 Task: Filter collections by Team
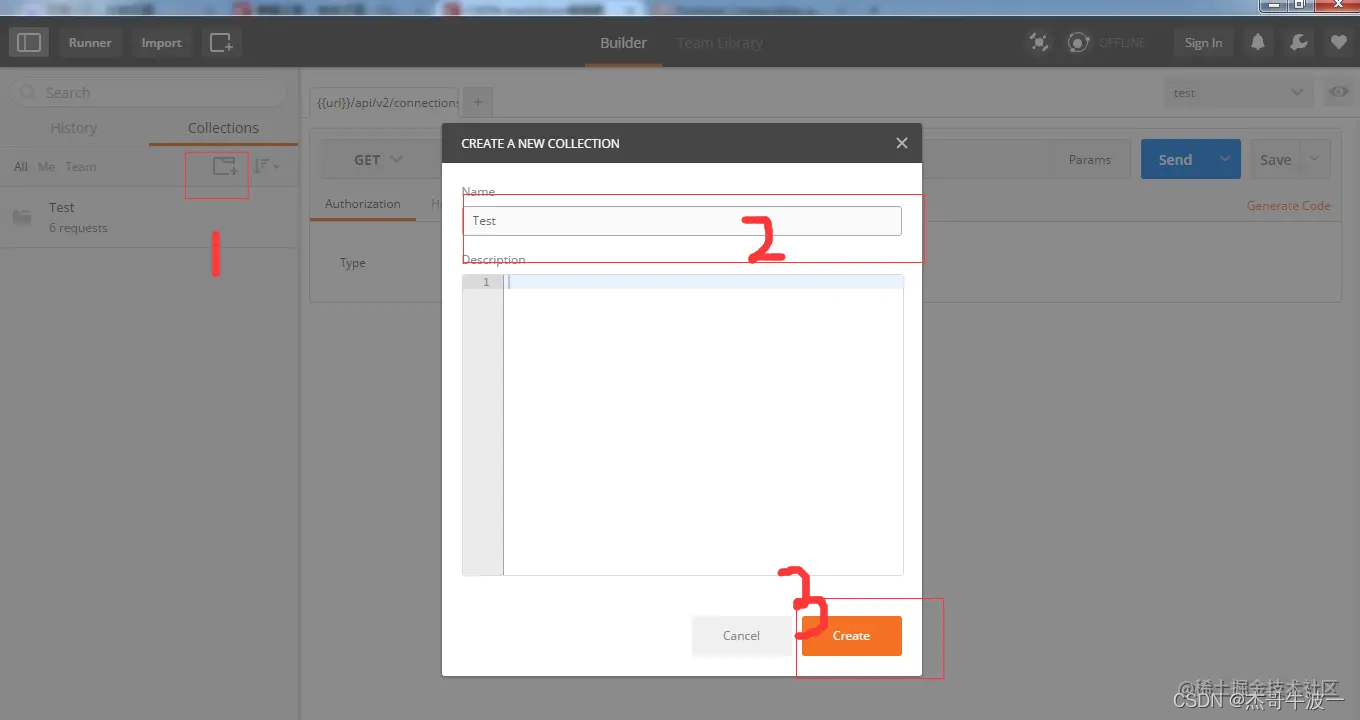81,167
